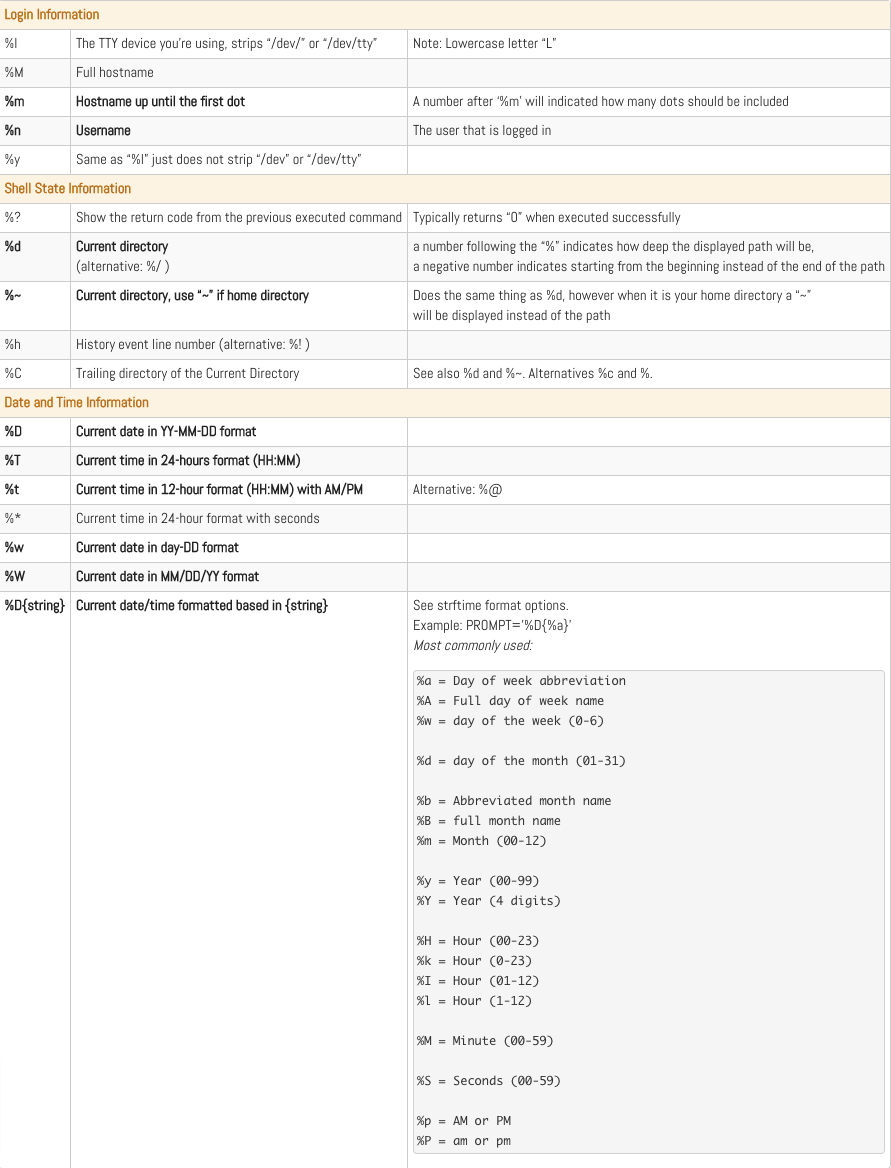The height and width of the screenshot is (1168, 891).
Task: Click the "Hostname up until the first dot" text
Action: (x=160, y=101)
